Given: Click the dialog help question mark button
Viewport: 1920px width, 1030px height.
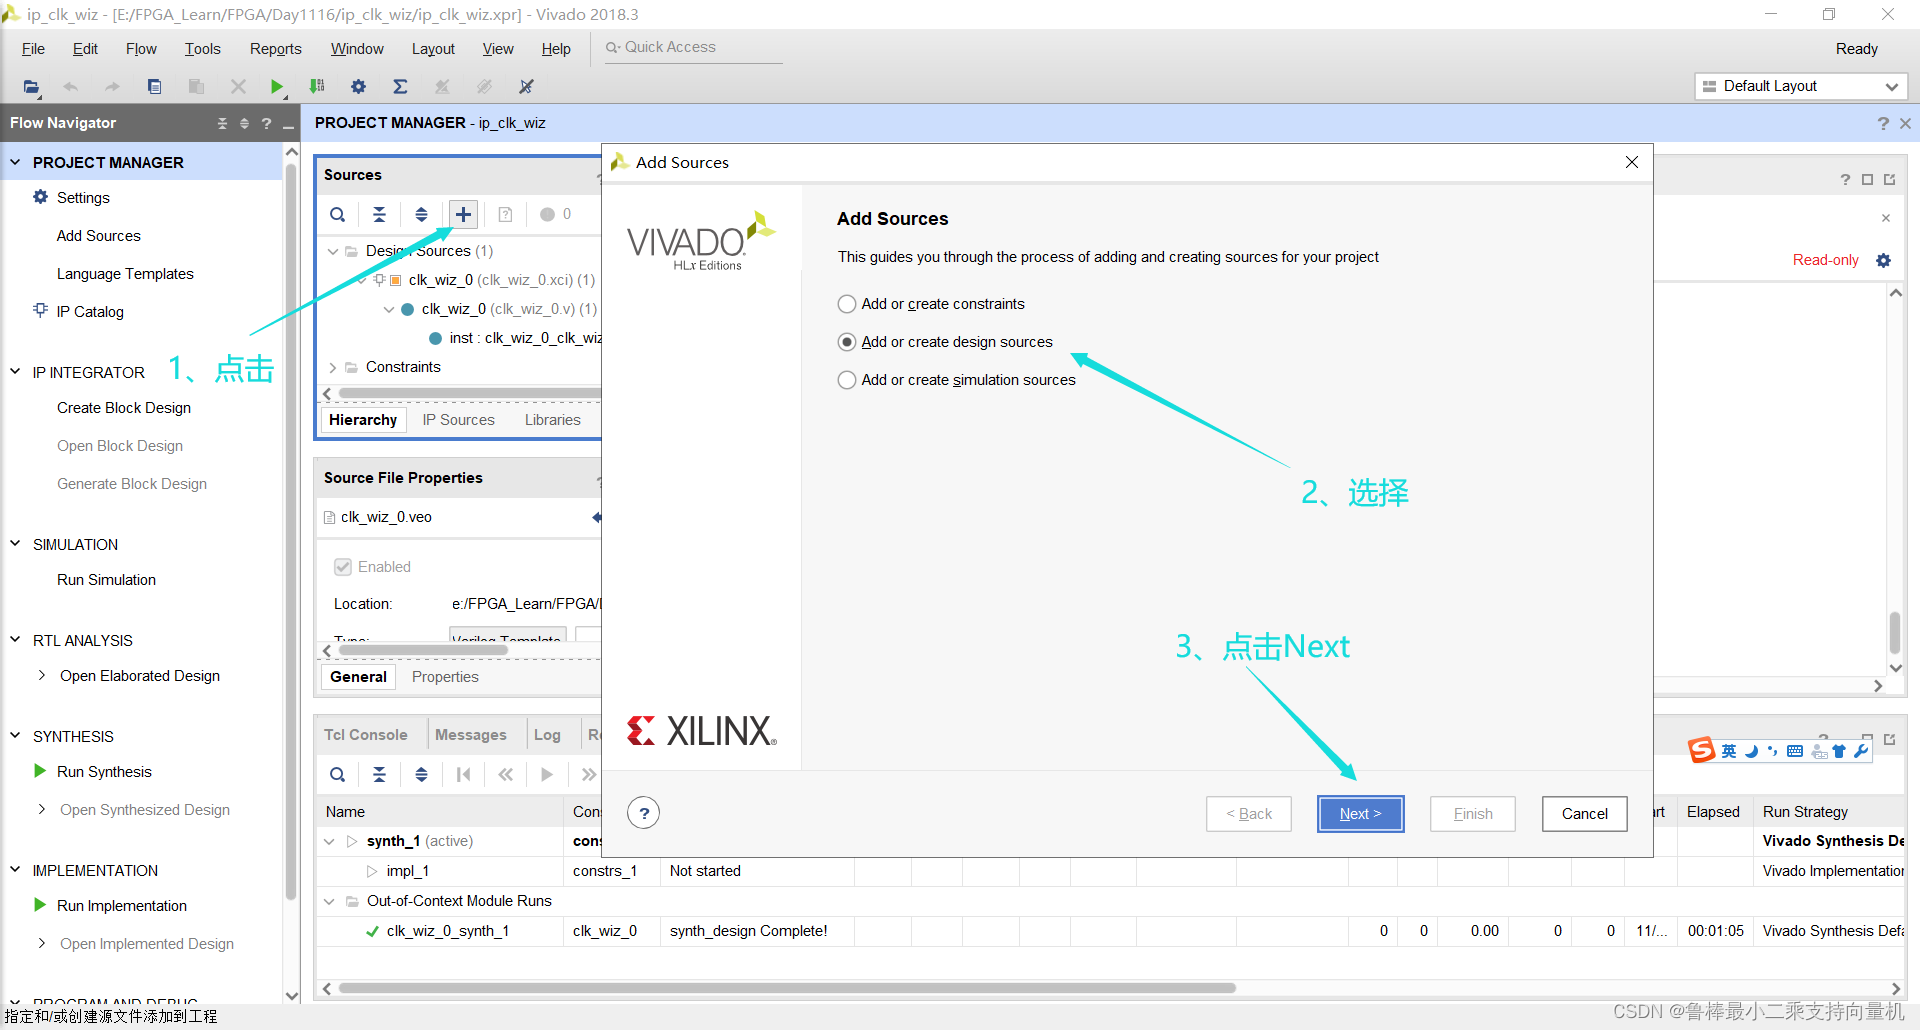Looking at the screenshot, I should (644, 813).
